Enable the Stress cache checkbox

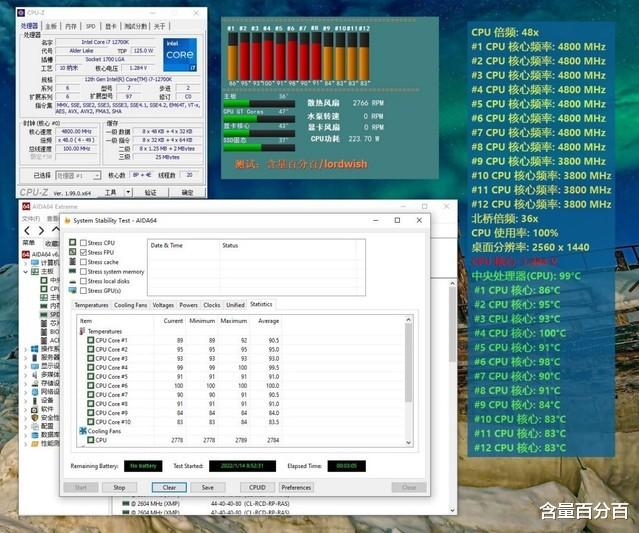[83, 262]
